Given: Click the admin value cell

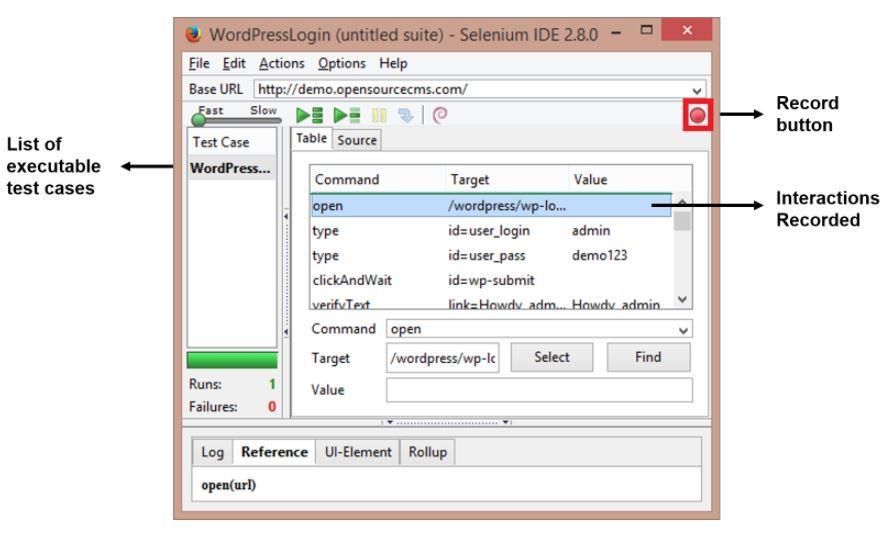Looking at the screenshot, I should click(x=591, y=231).
